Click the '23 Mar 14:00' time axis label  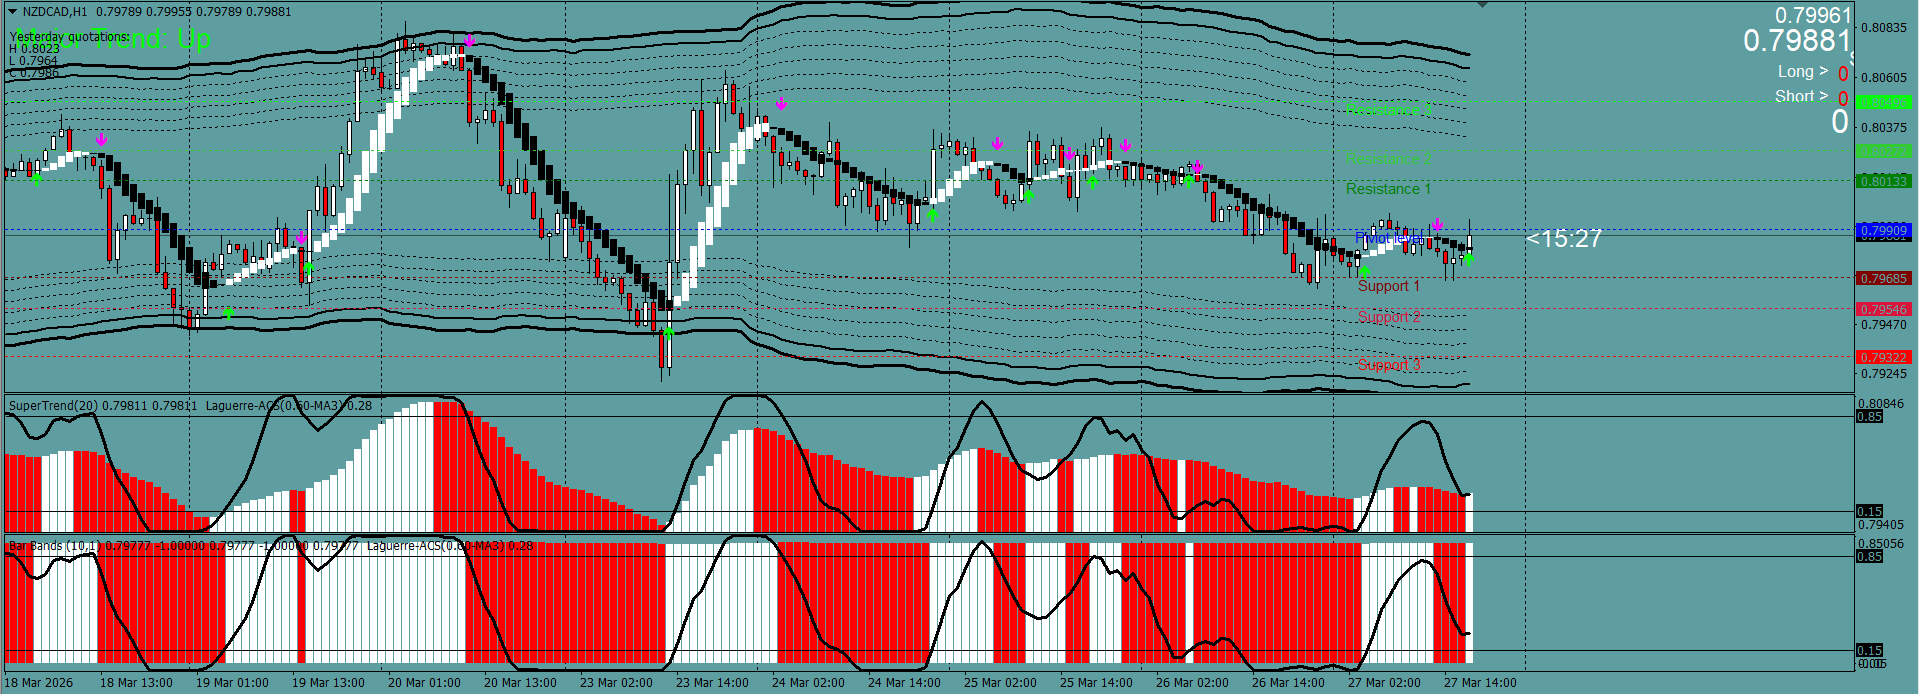(712, 683)
